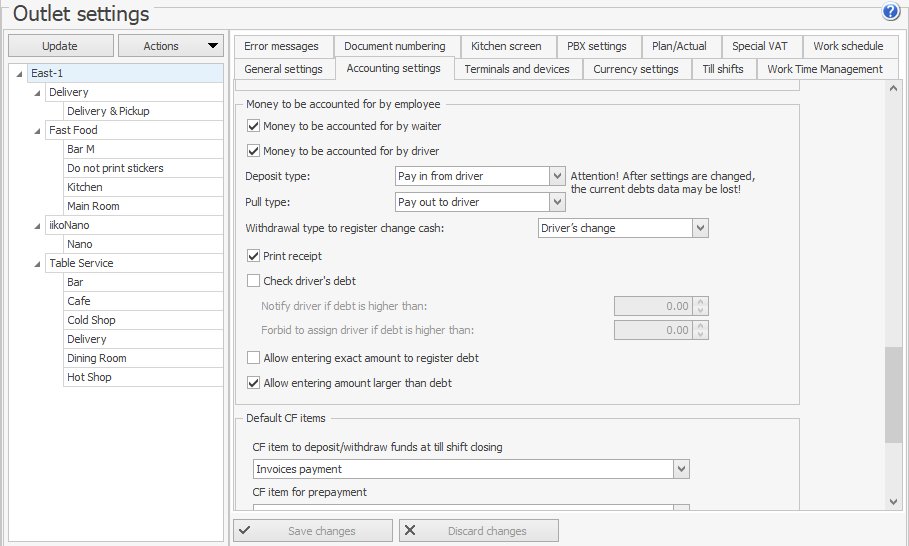The image size is (909, 546).
Task: Toggle the Print receipt checkbox
Action: 253,256
